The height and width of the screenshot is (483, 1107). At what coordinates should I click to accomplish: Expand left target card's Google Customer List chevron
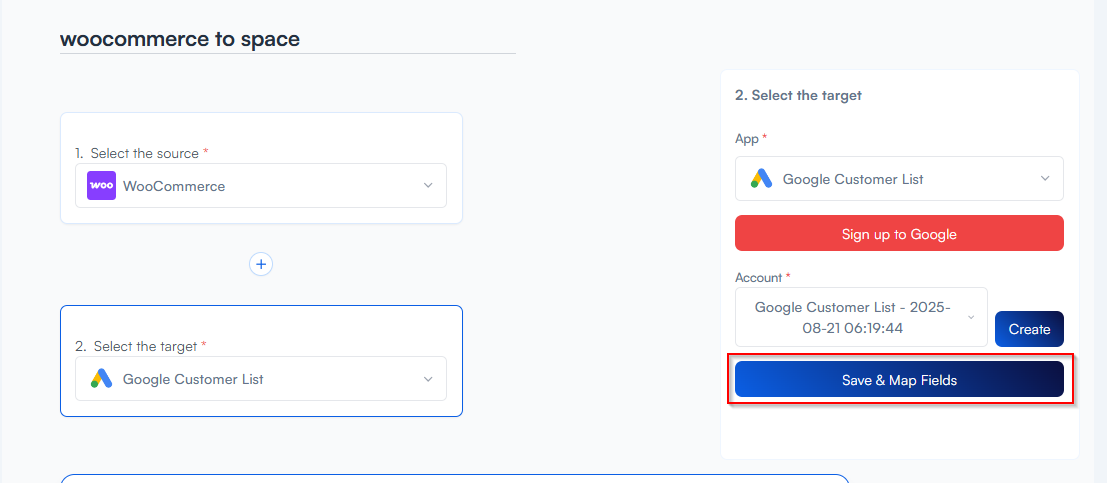[428, 379]
